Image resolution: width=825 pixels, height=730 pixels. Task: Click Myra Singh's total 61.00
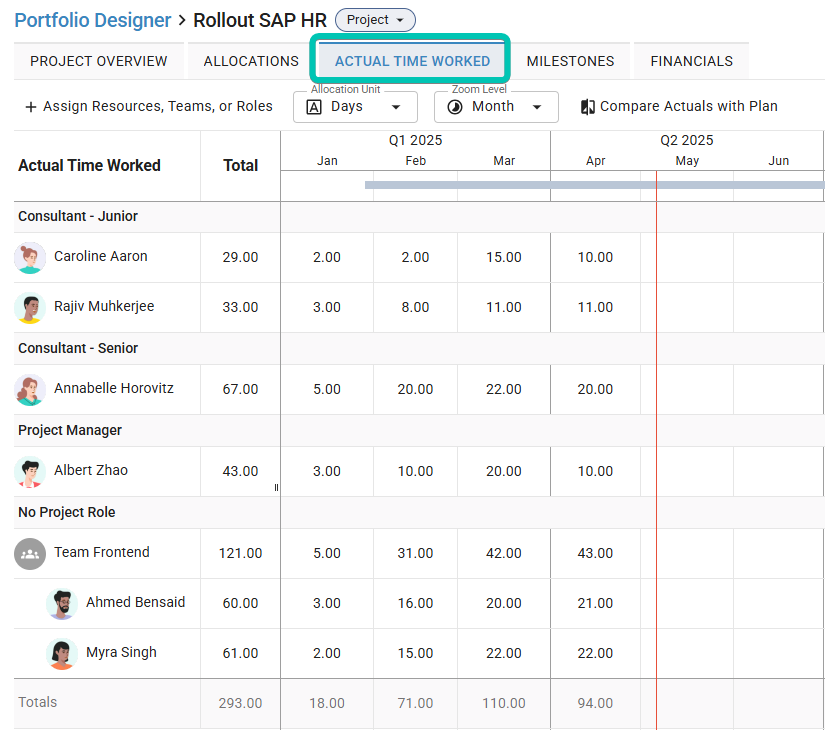pyautogui.click(x=240, y=654)
